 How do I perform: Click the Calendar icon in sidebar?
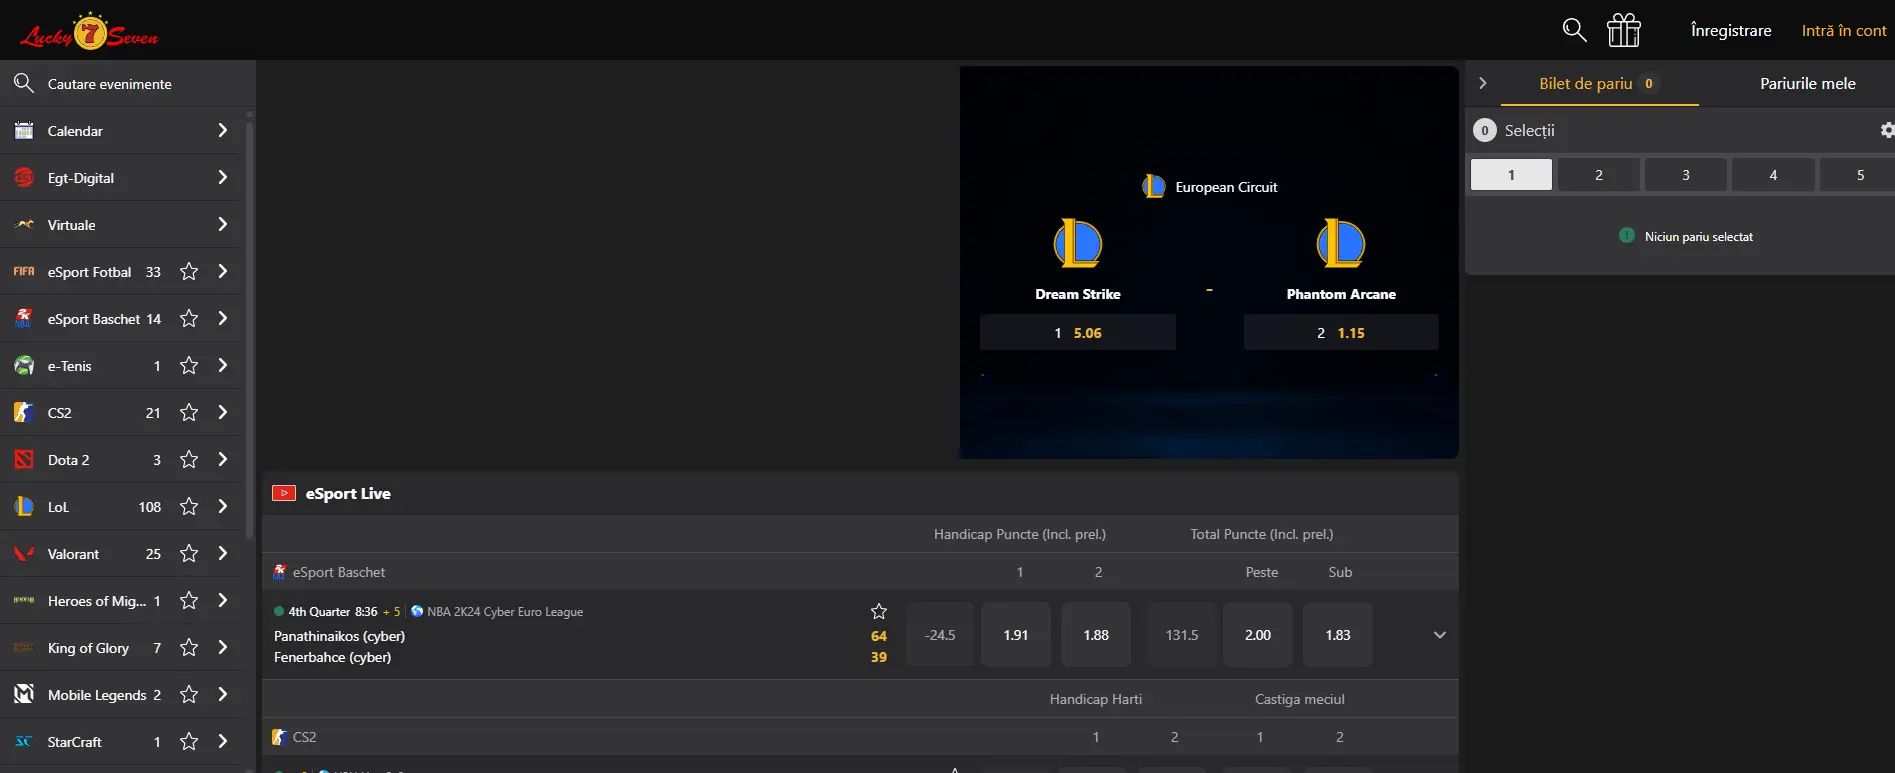pos(24,131)
